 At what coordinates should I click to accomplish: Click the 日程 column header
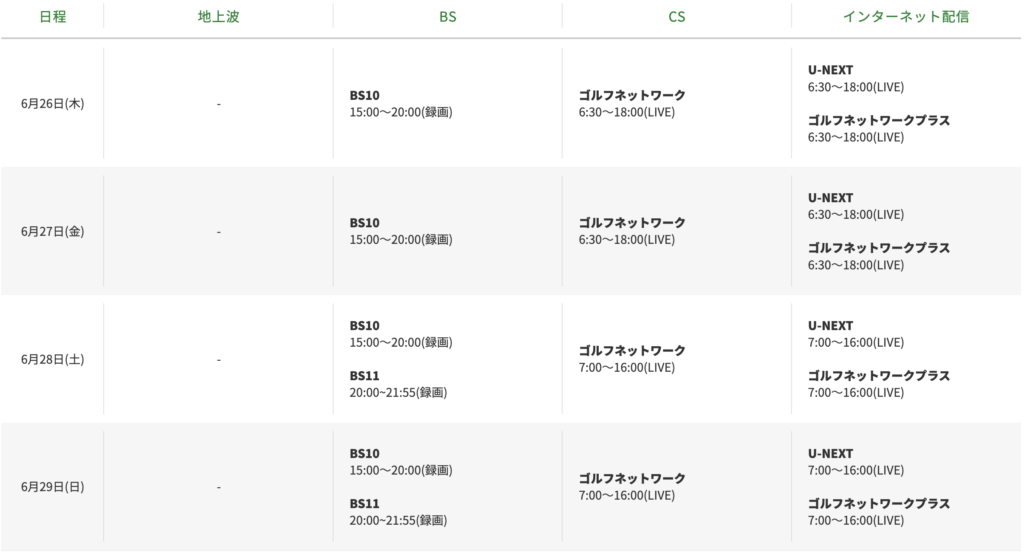[52, 17]
